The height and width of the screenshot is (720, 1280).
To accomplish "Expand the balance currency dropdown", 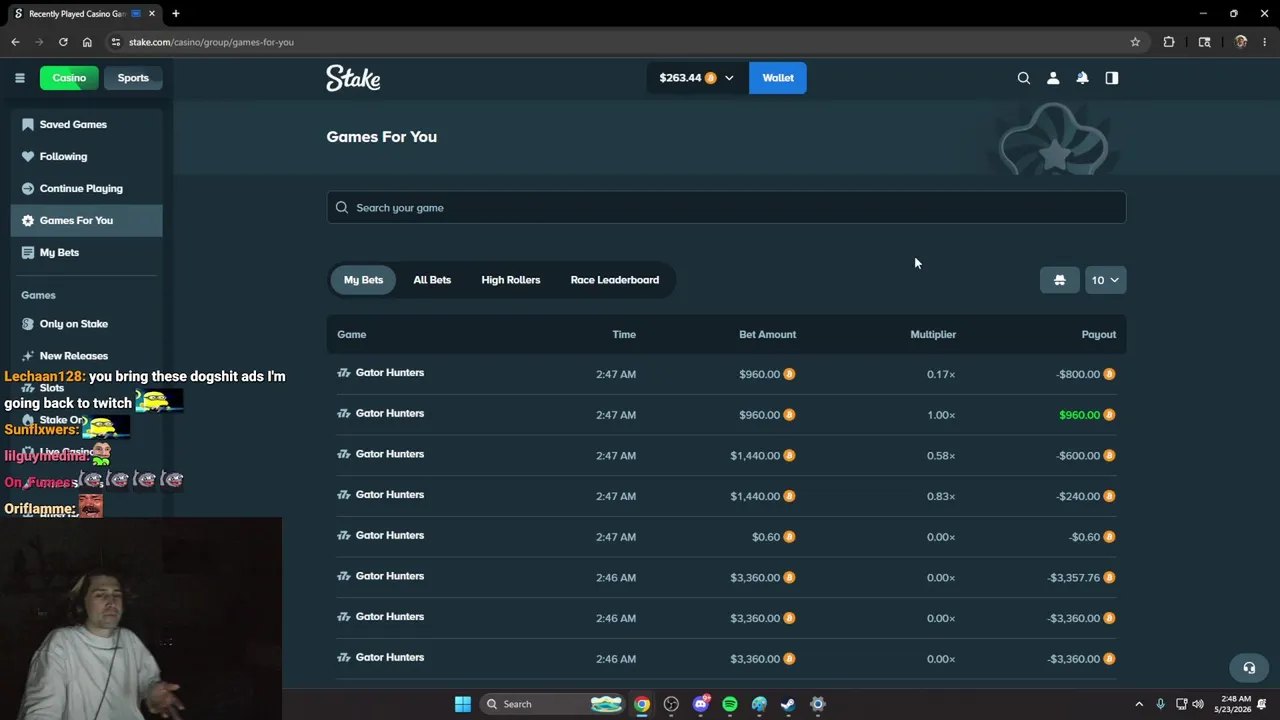I will click(x=729, y=78).
